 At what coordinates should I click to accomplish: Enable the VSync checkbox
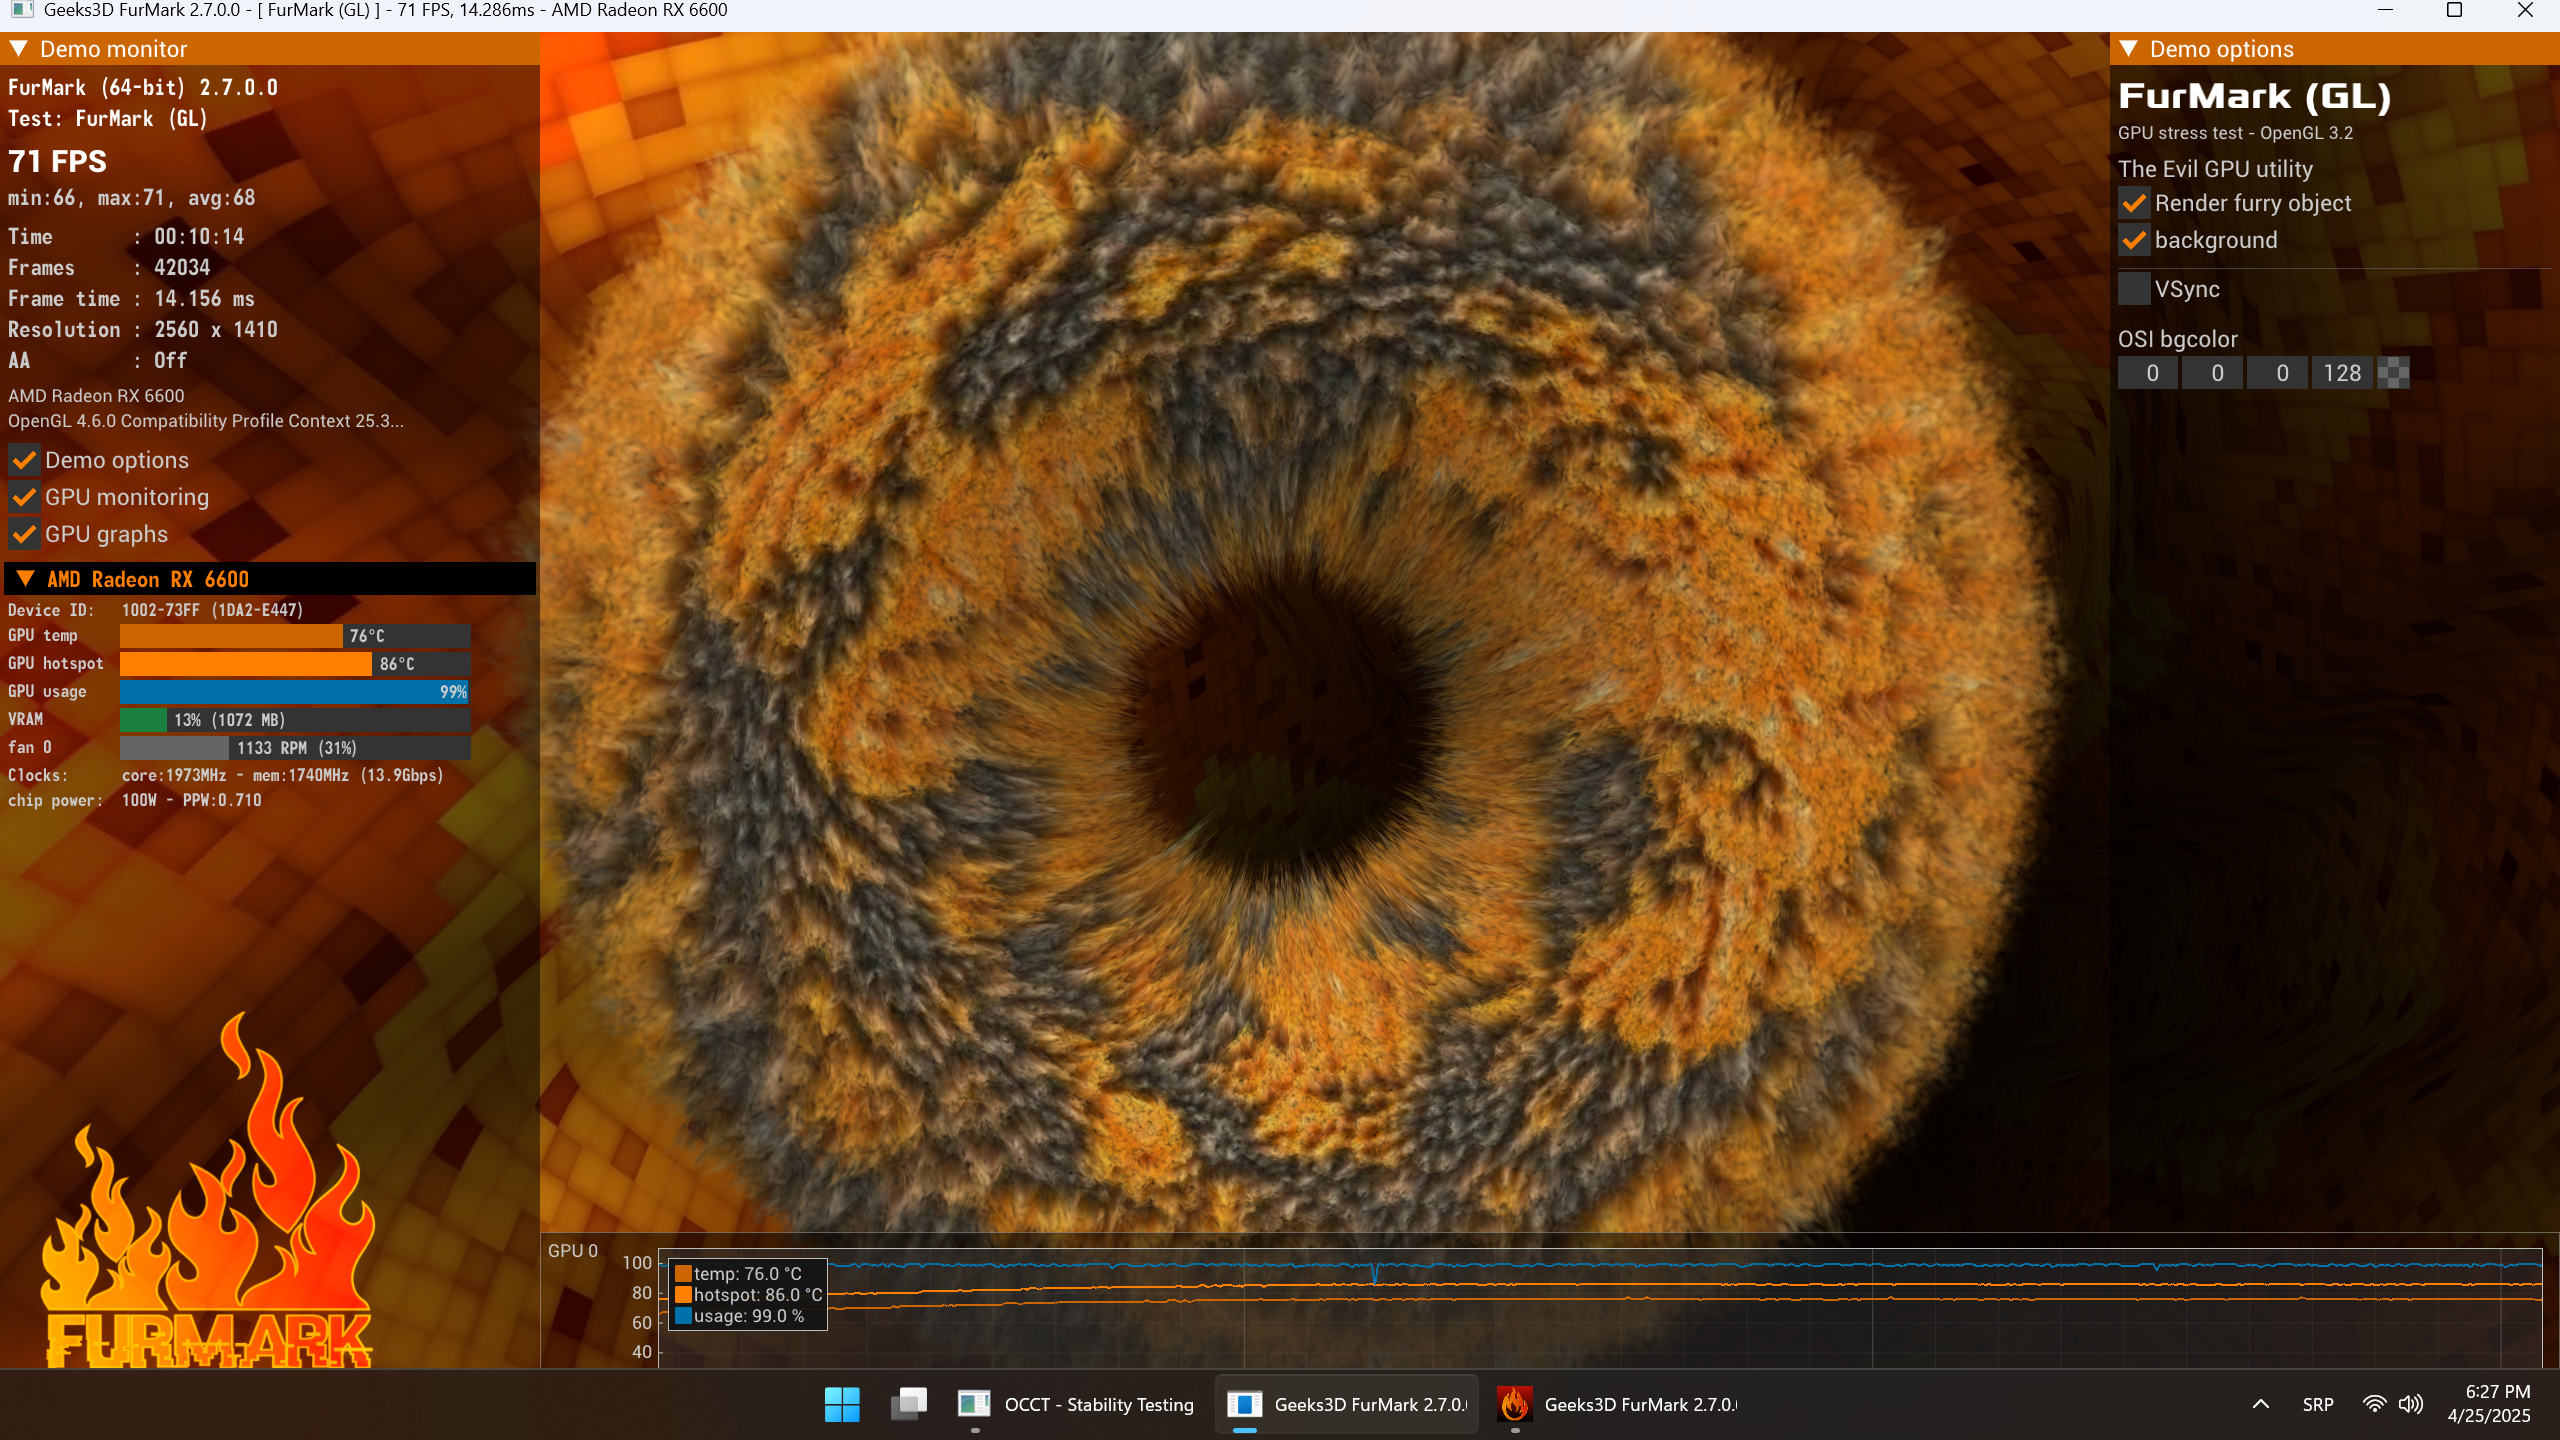tap(2134, 289)
